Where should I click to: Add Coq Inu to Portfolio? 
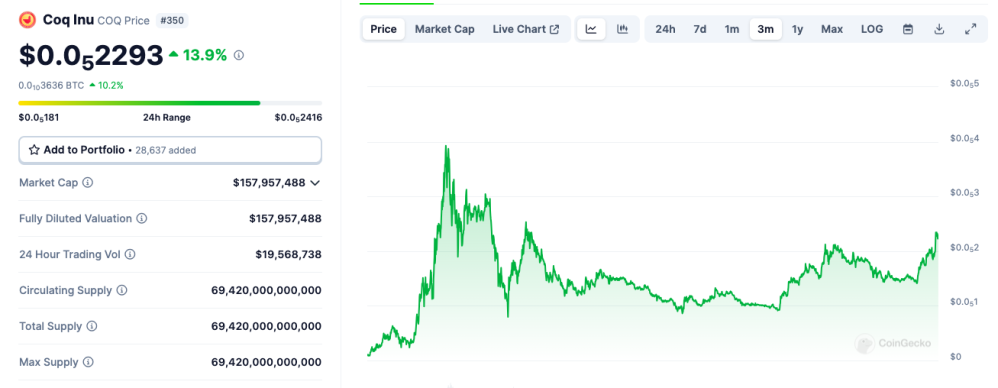click(x=170, y=150)
